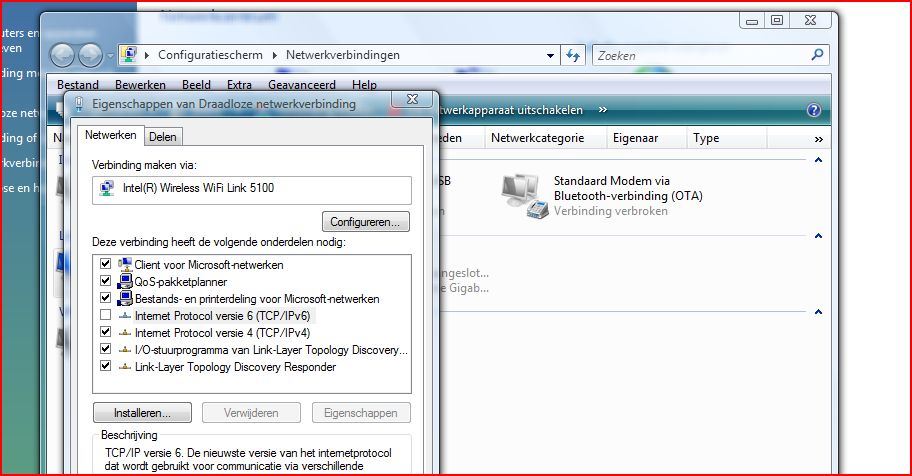Image resolution: width=912 pixels, height=476 pixels.
Task: Open the Bestand menu
Action: [78, 85]
